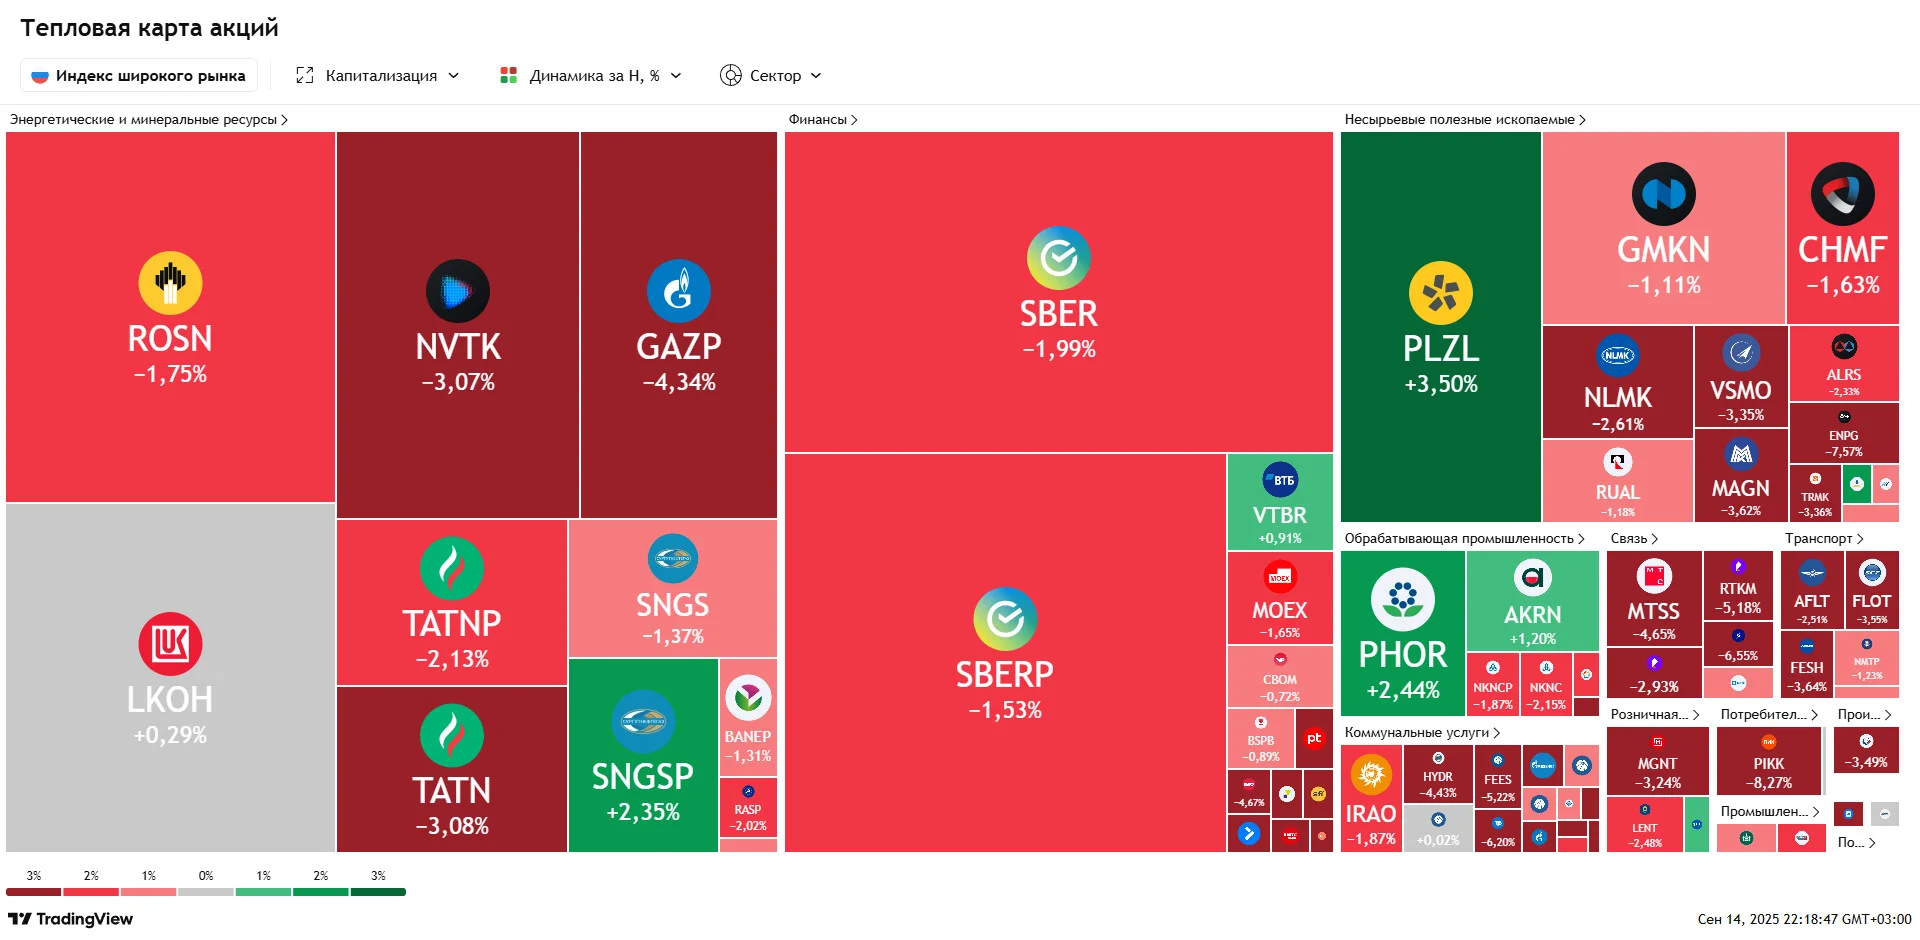Open the LENT −2,48% tile
Screen dimensions: 1920x940
[x=1645, y=825]
